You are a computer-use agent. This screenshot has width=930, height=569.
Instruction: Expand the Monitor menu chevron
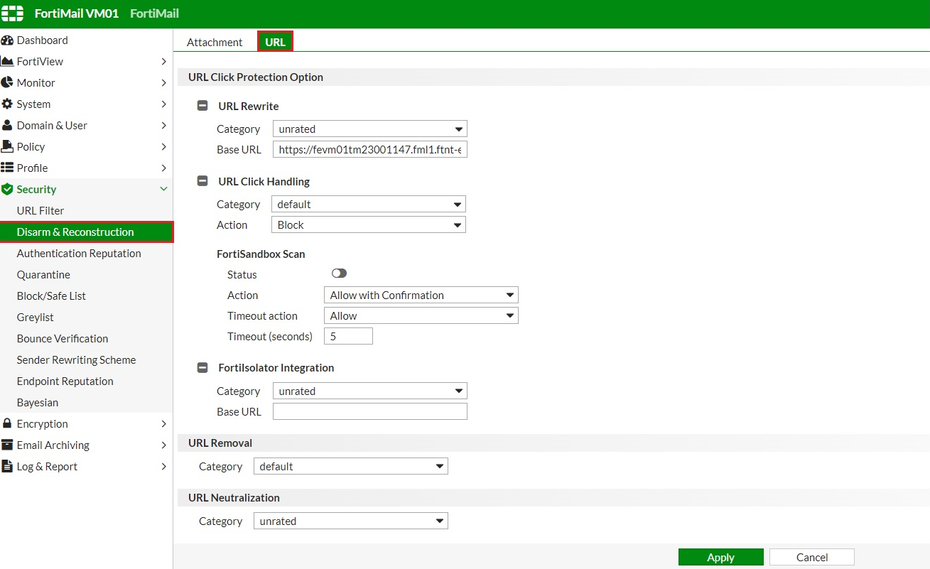pos(164,82)
